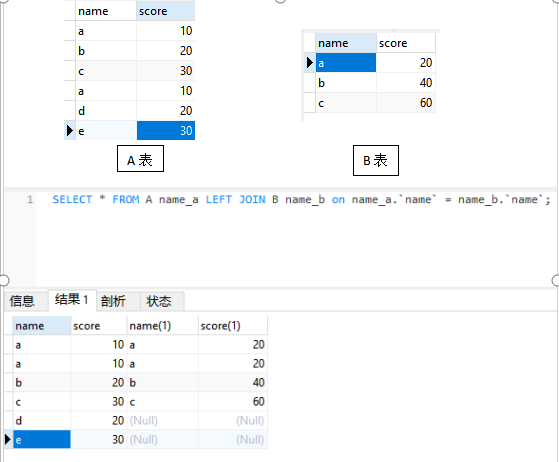
Task: Select the 结果 1 tab
Action: (x=72, y=300)
